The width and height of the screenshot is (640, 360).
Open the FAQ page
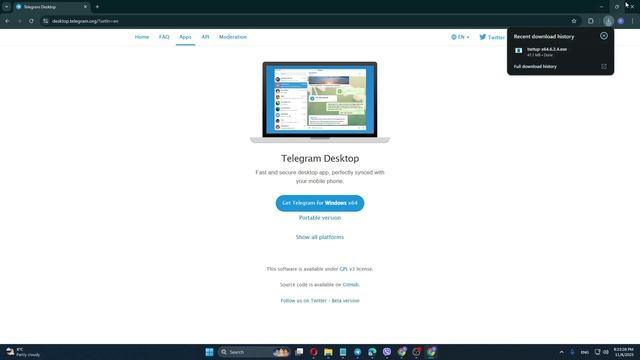click(164, 37)
